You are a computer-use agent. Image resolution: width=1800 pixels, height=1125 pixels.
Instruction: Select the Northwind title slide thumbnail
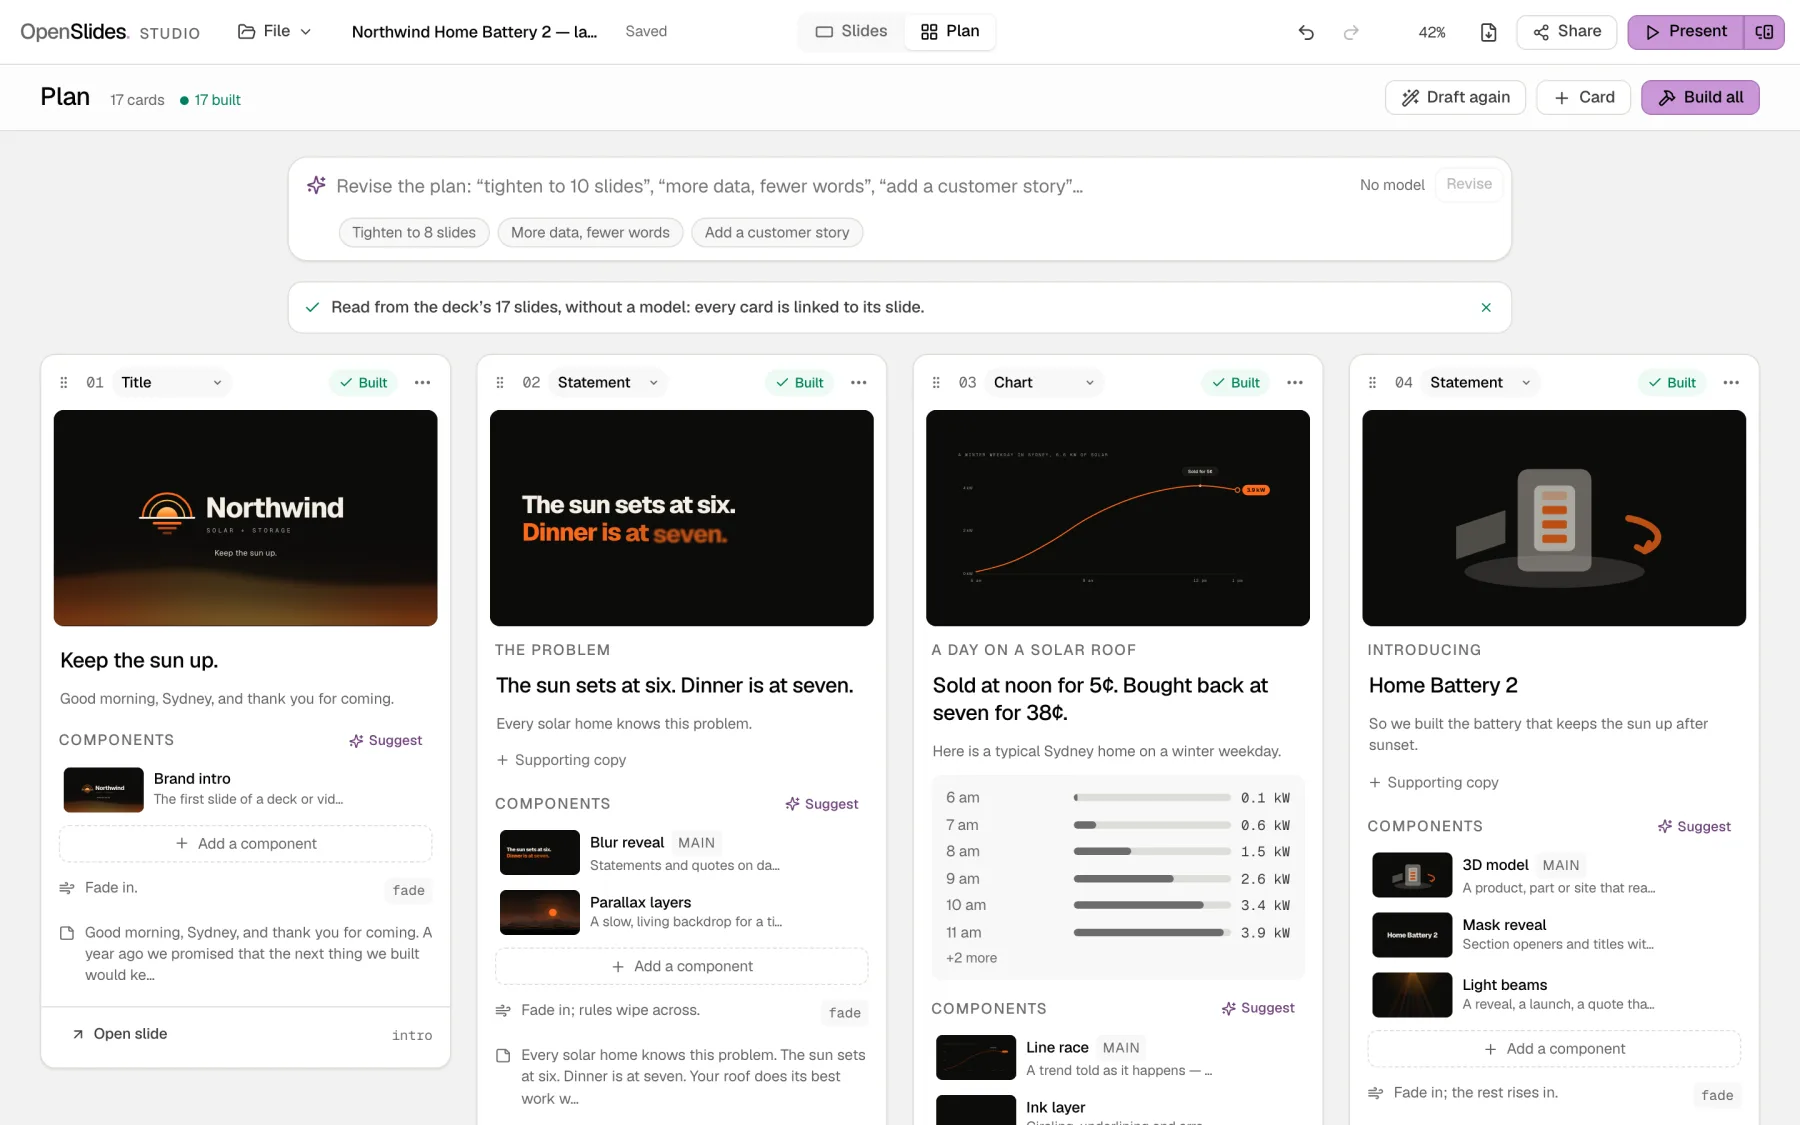[x=246, y=518]
